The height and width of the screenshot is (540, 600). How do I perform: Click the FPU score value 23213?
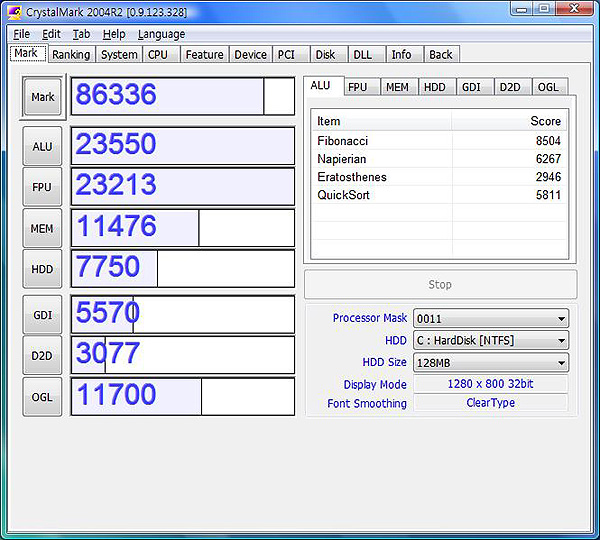pos(116,184)
